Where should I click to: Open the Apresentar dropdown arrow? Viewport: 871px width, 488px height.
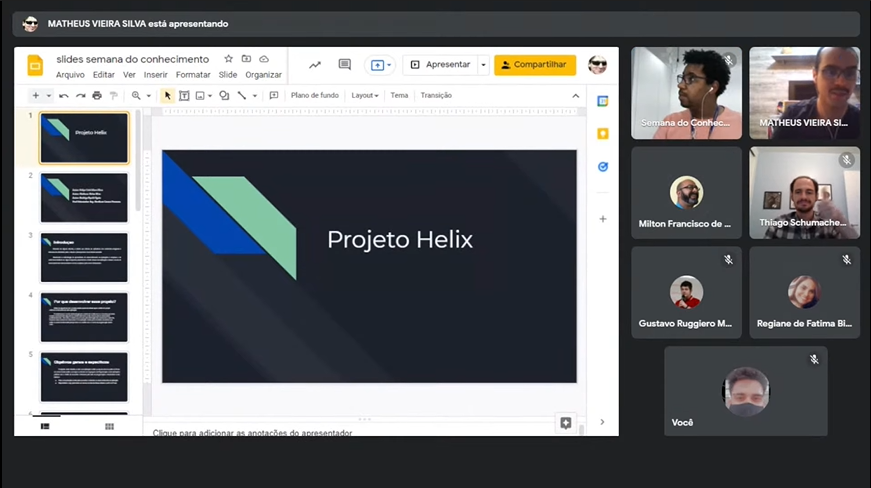[483, 65]
